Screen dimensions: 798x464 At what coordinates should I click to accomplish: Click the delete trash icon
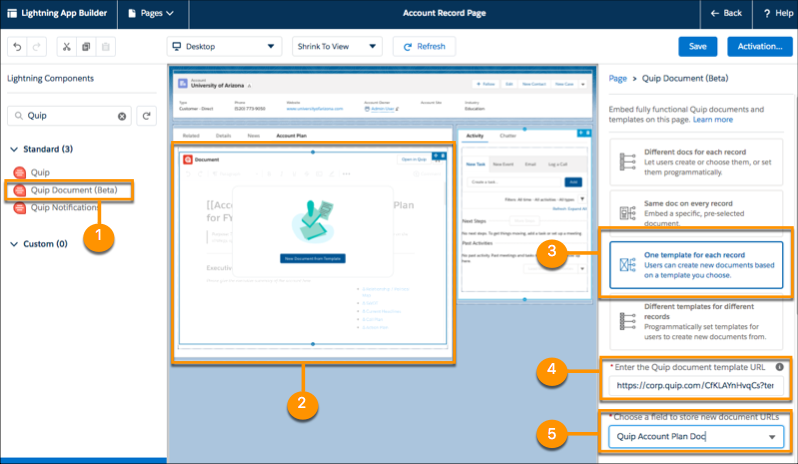point(106,47)
